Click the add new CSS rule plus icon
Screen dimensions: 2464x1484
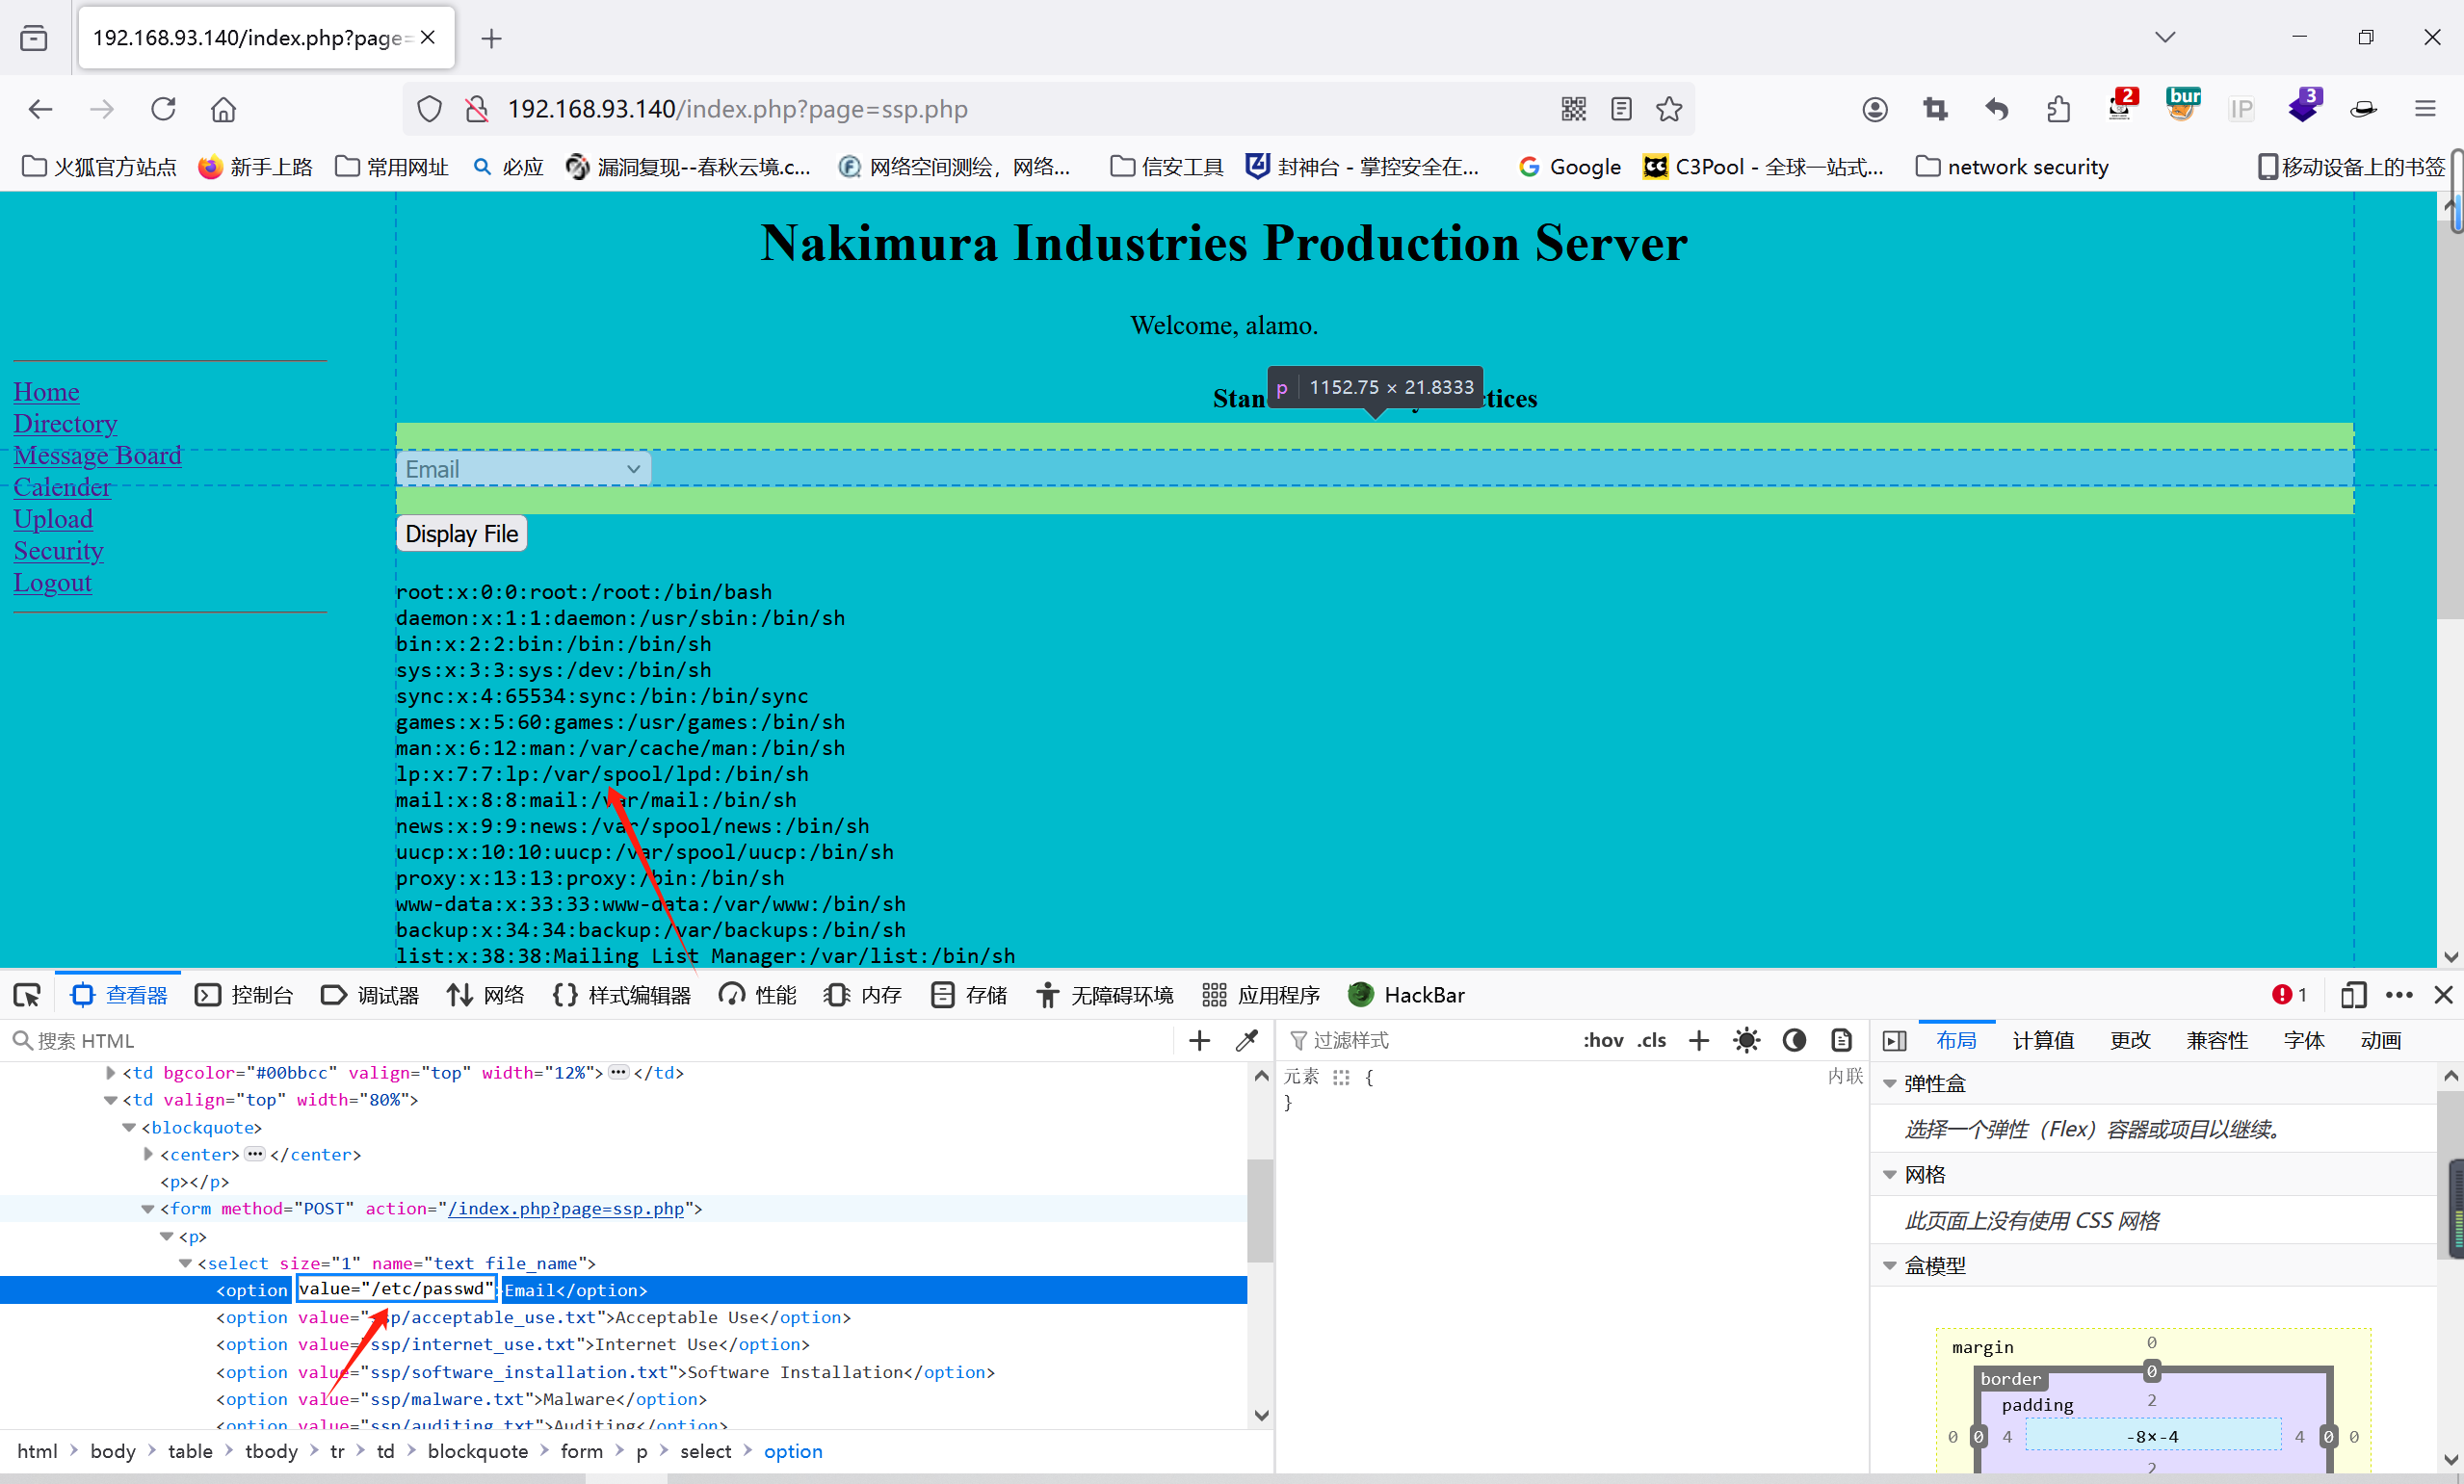1699,1040
